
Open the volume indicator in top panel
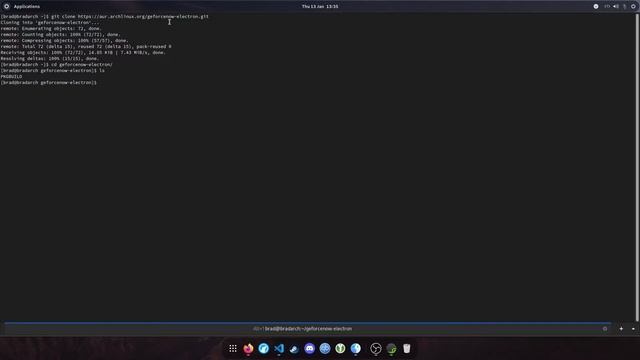point(616,7)
